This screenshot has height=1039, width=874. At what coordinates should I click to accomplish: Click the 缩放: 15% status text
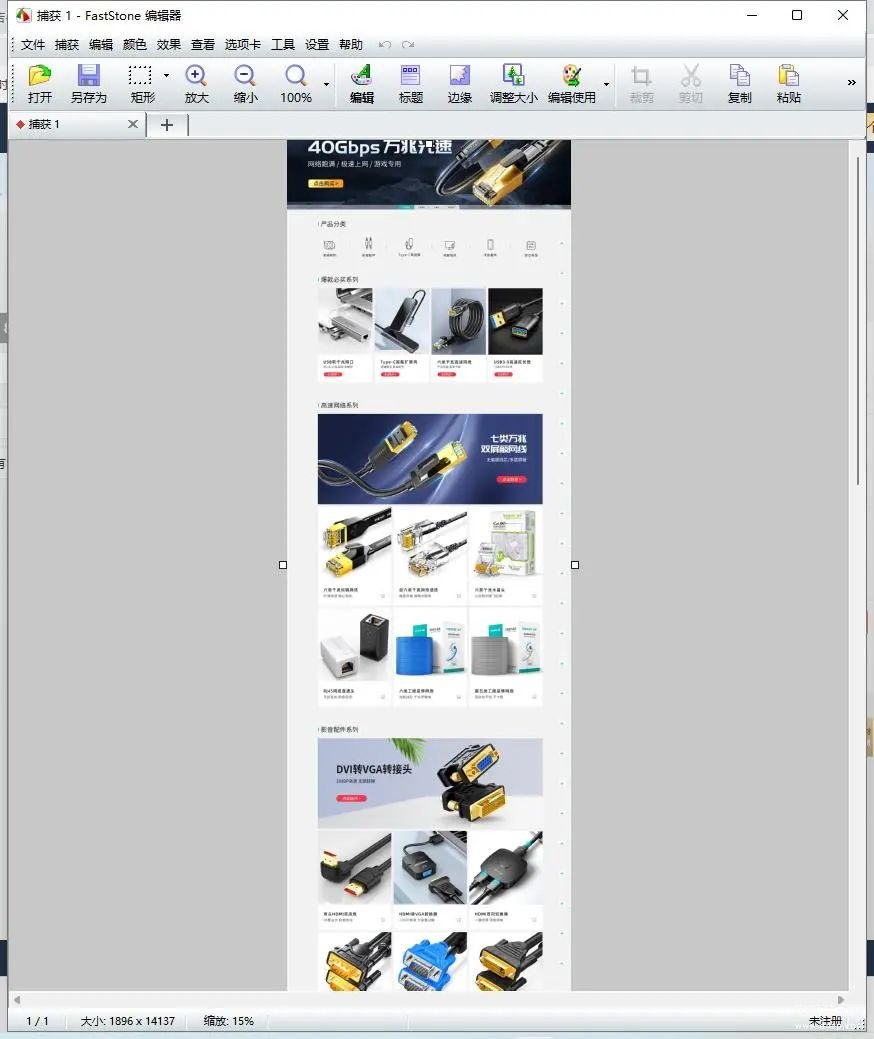229,1021
